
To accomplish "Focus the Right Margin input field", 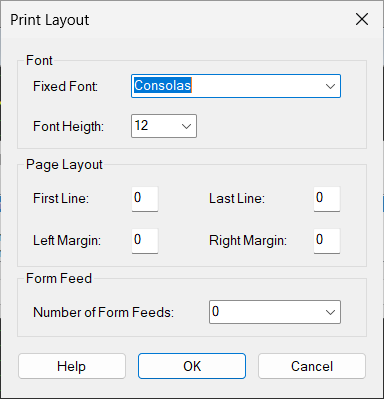I will [327, 241].
